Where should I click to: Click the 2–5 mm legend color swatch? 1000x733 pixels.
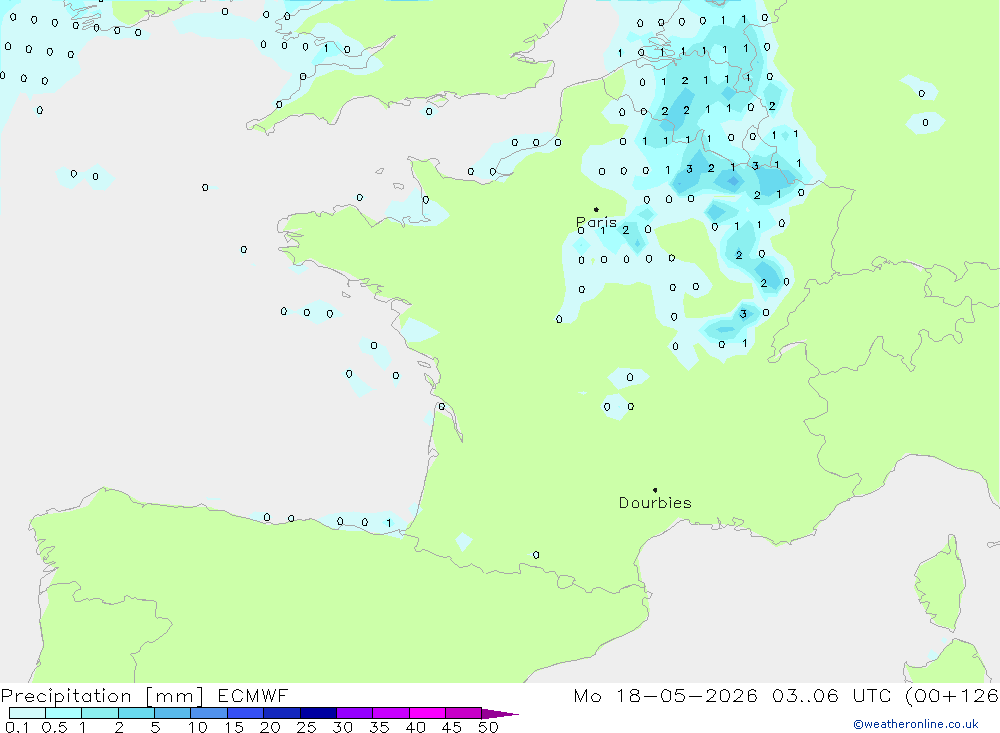[136, 713]
